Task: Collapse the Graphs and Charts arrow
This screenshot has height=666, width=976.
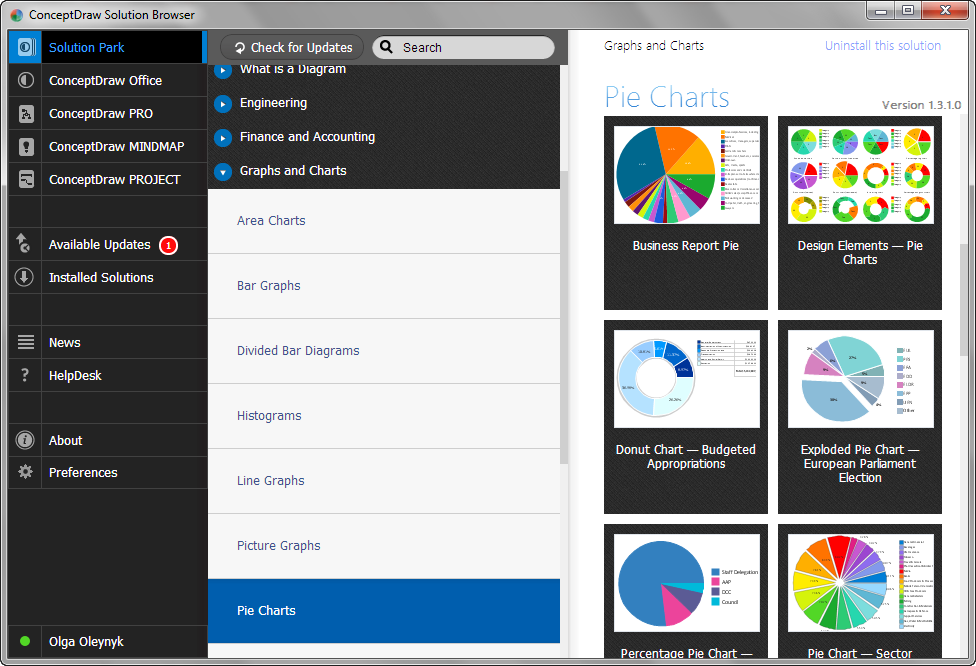Action: [223, 171]
